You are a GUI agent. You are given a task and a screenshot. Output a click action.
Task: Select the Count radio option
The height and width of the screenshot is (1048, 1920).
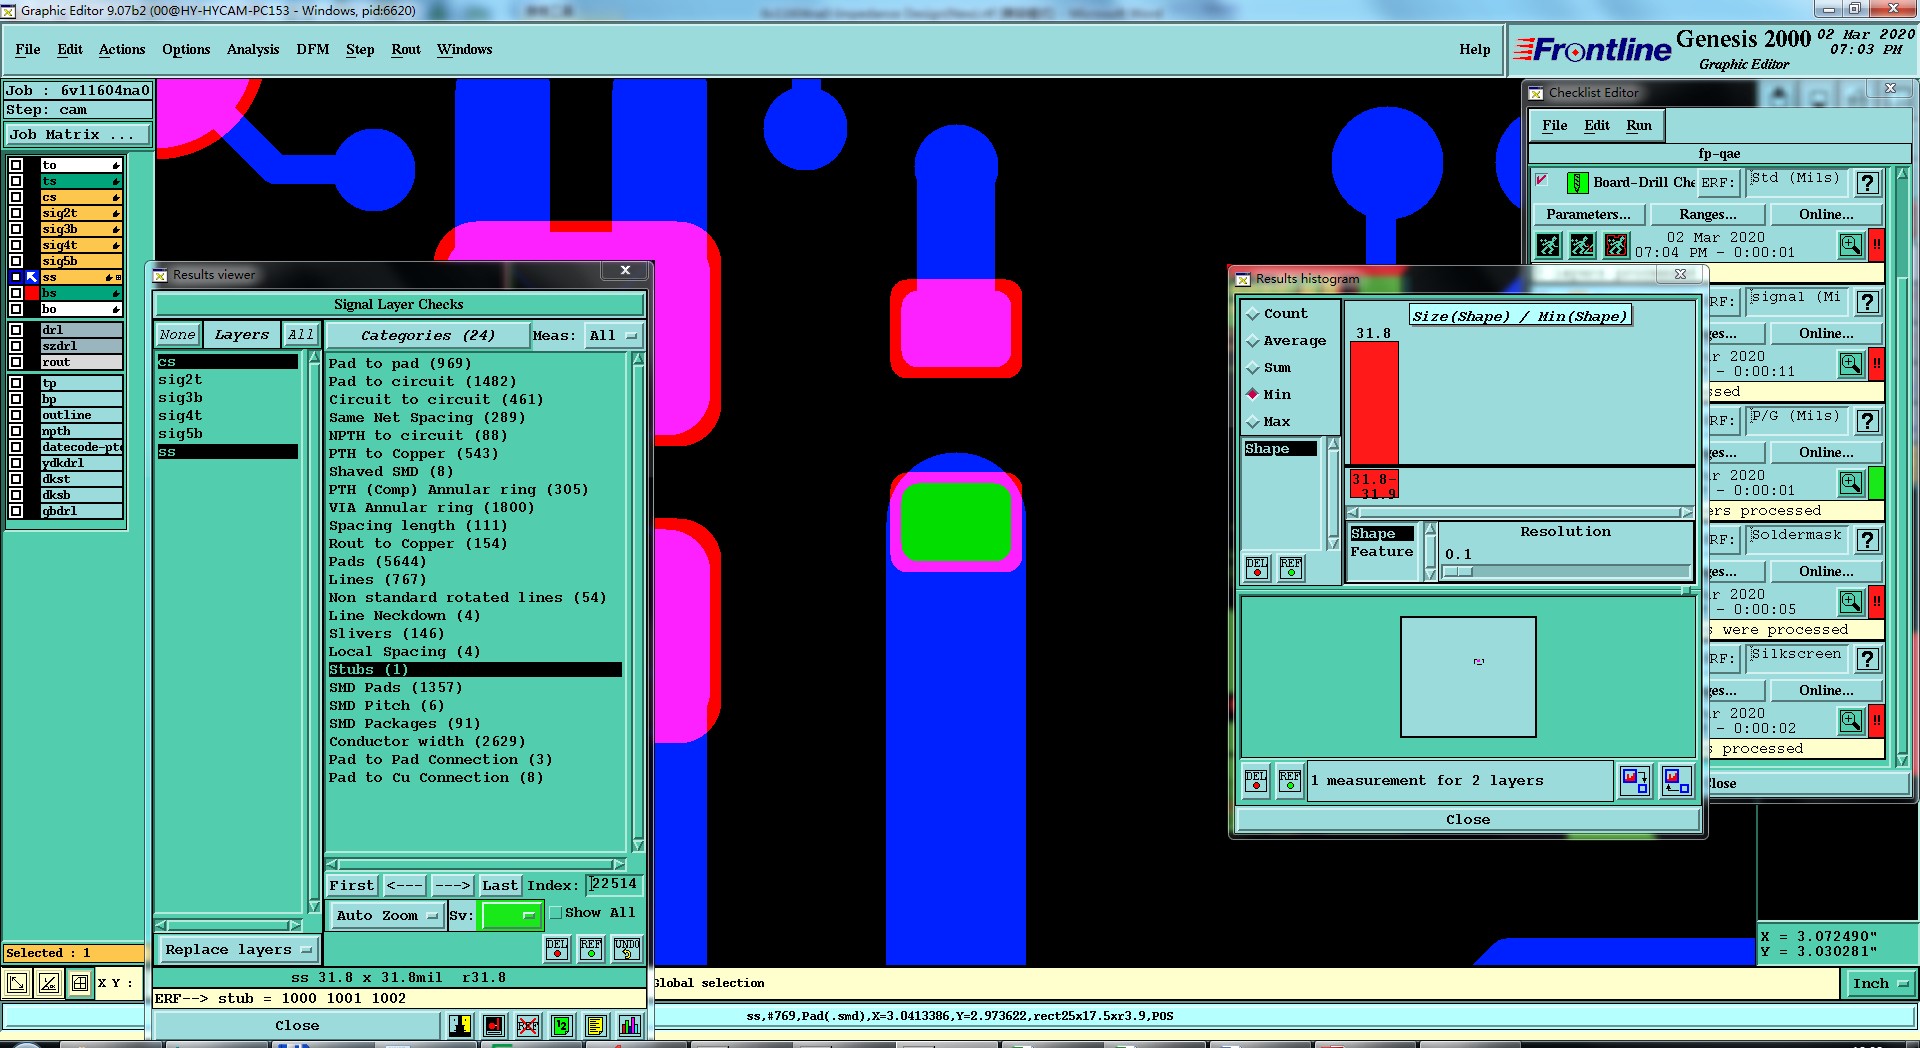[1277, 314]
